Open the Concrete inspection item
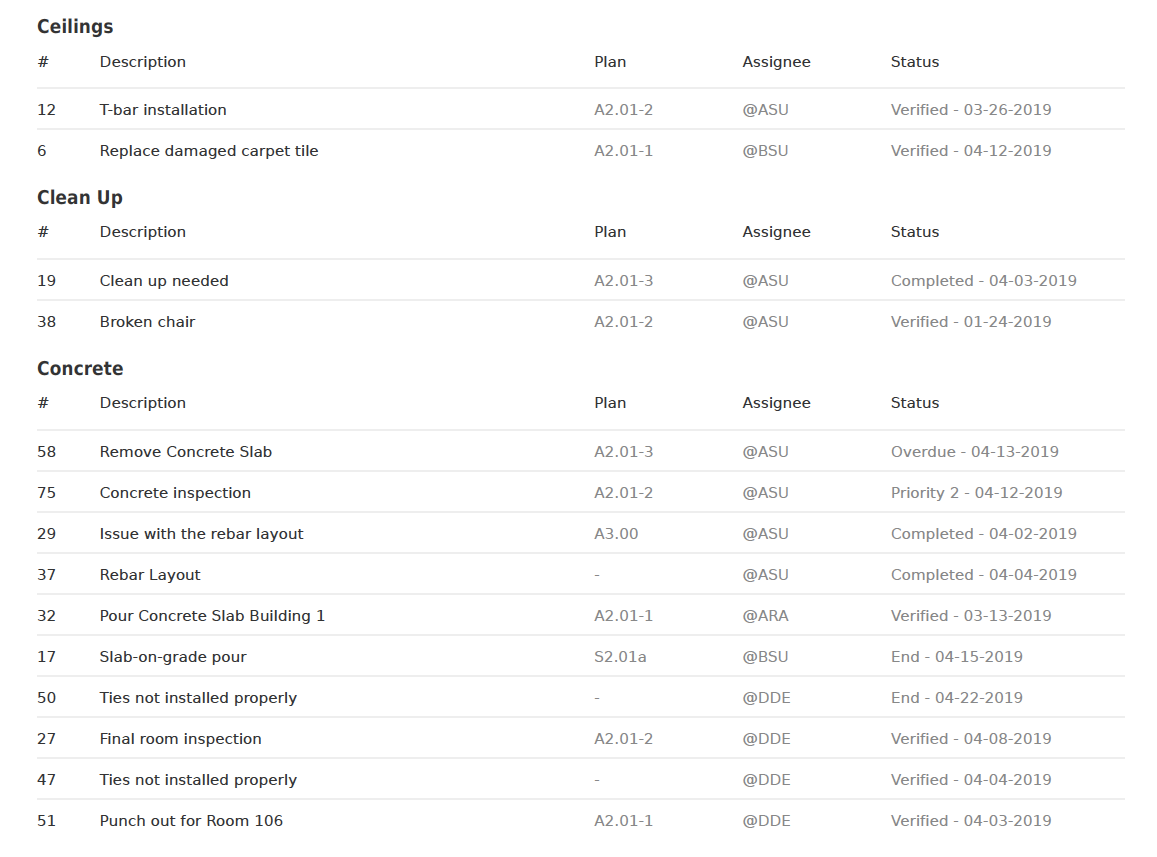 pos(175,493)
